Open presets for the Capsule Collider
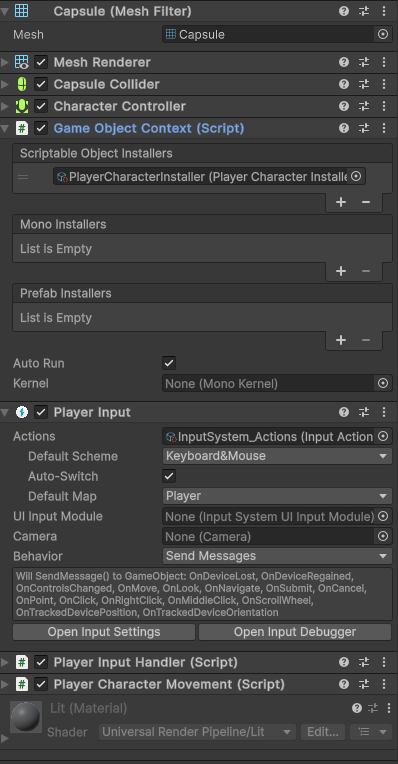 click(364, 84)
